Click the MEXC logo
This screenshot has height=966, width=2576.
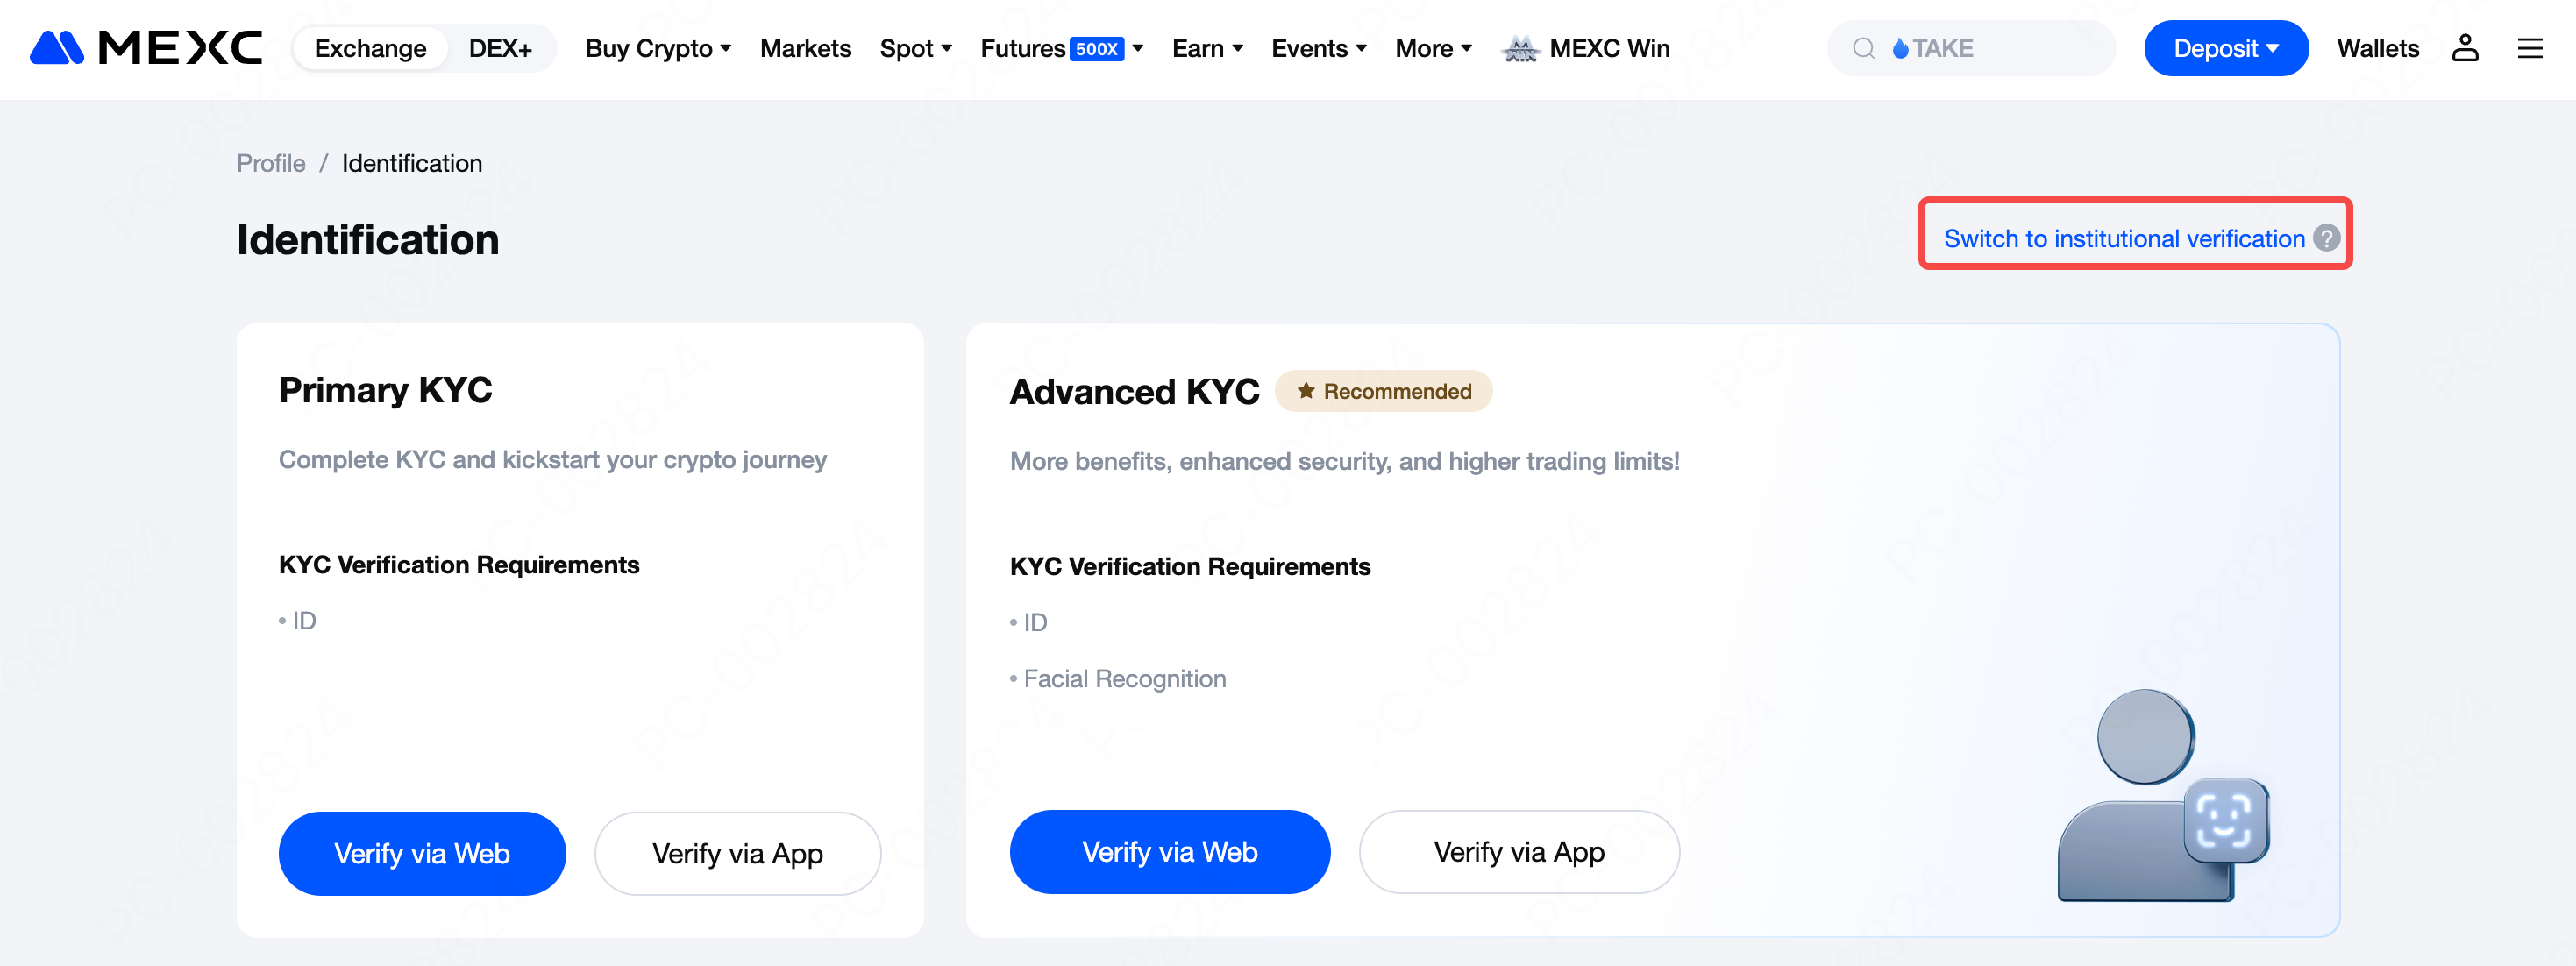(146, 48)
